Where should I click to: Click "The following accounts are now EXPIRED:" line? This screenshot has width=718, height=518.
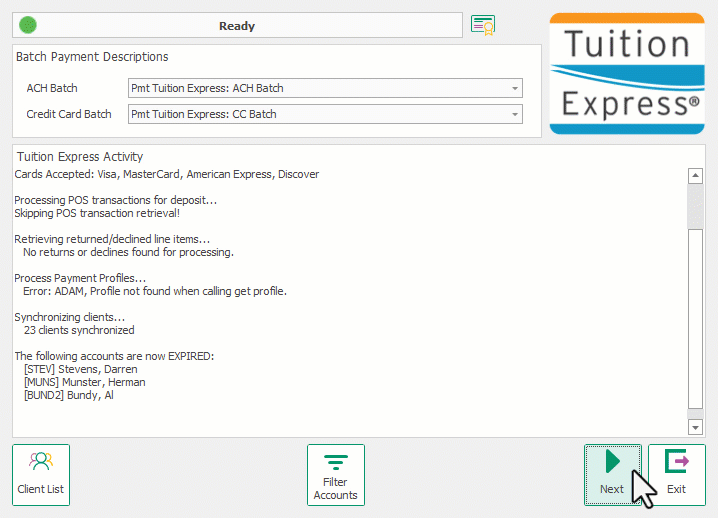114,356
